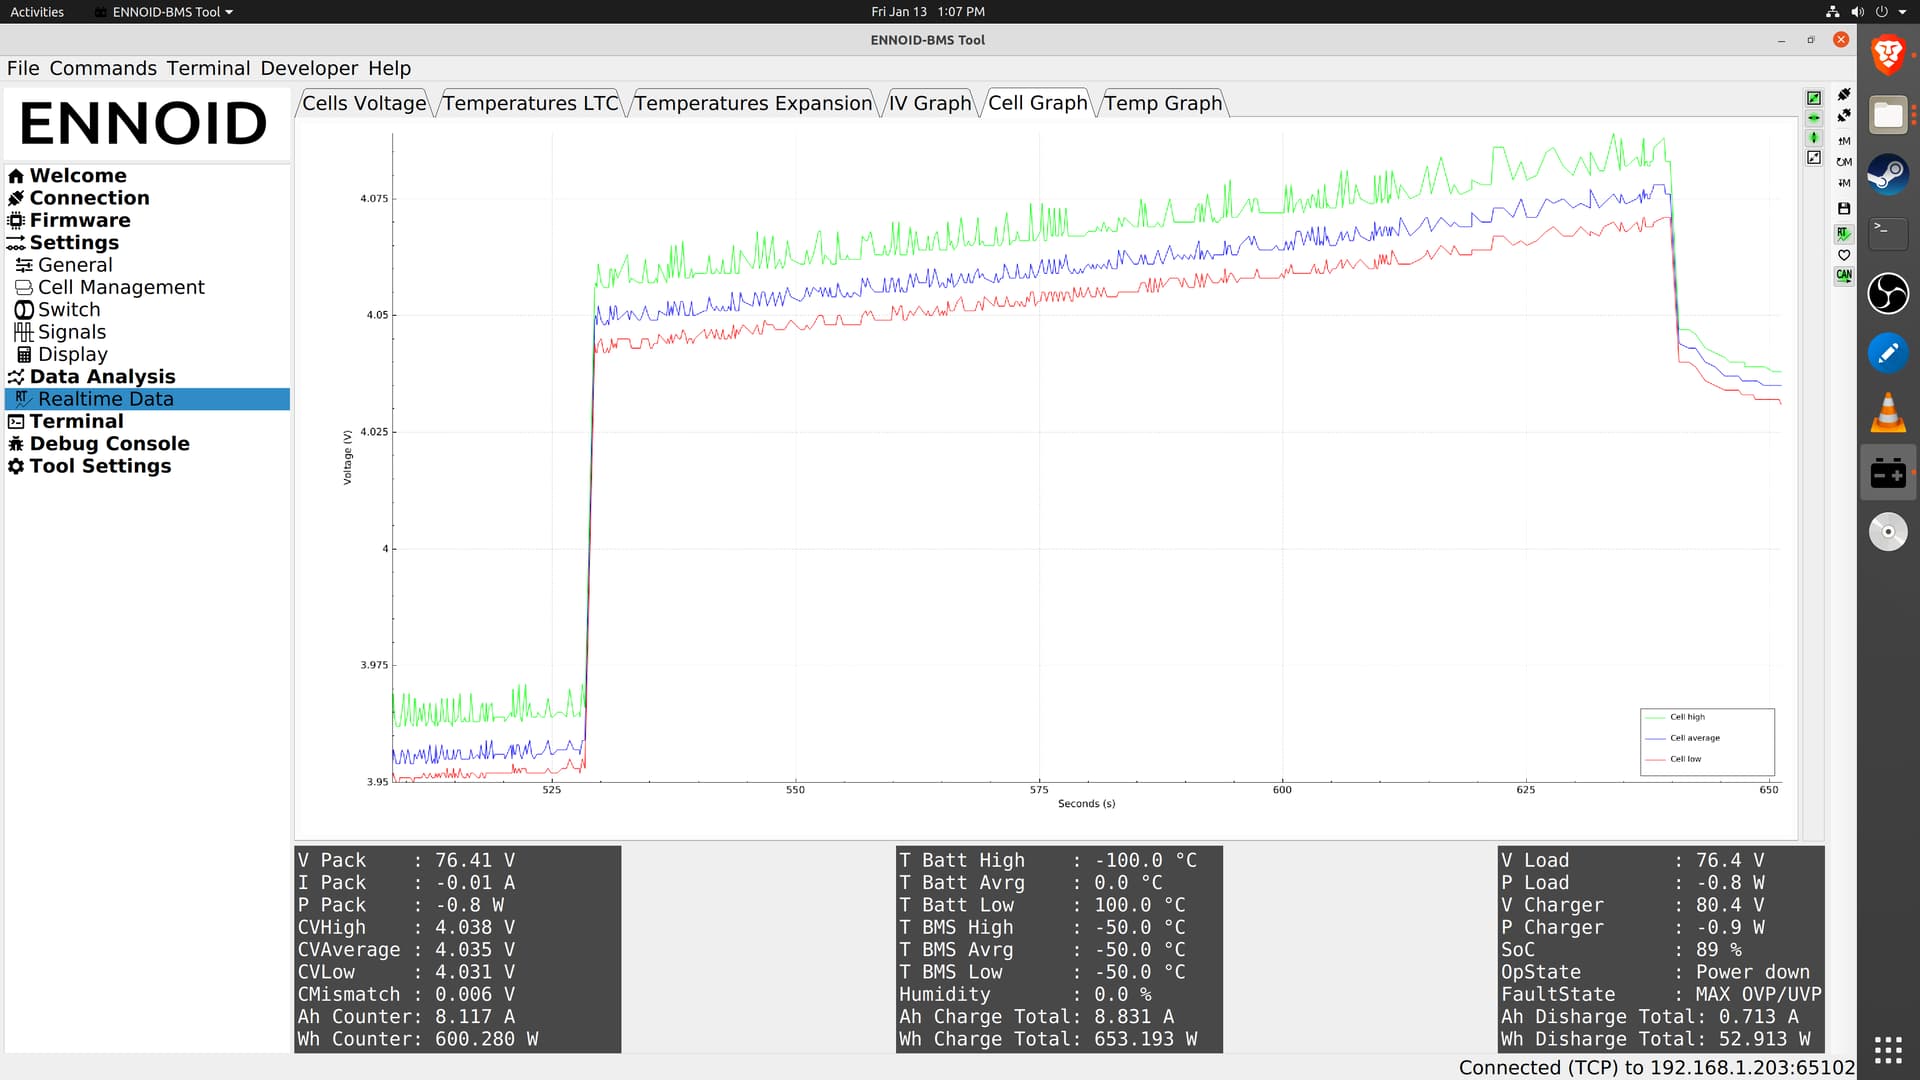The height and width of the screenshot is (1080, 1920).
Task: Click the FaultState MAX OVP/UVP reading
Action: pos(1661,994)
